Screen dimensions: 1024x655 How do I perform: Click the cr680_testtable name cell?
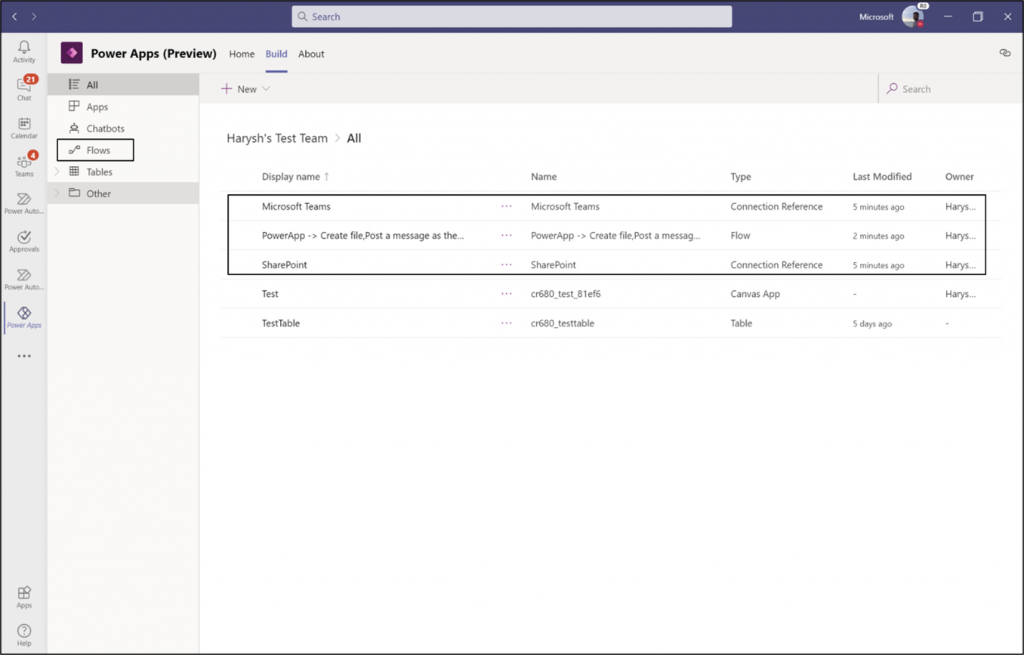point(562,323)
